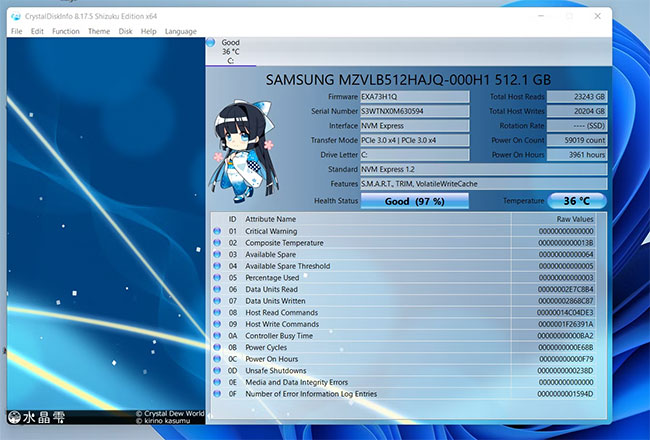650x440 pixels.
Task: Open the Function menu
Action: (66, 31)
